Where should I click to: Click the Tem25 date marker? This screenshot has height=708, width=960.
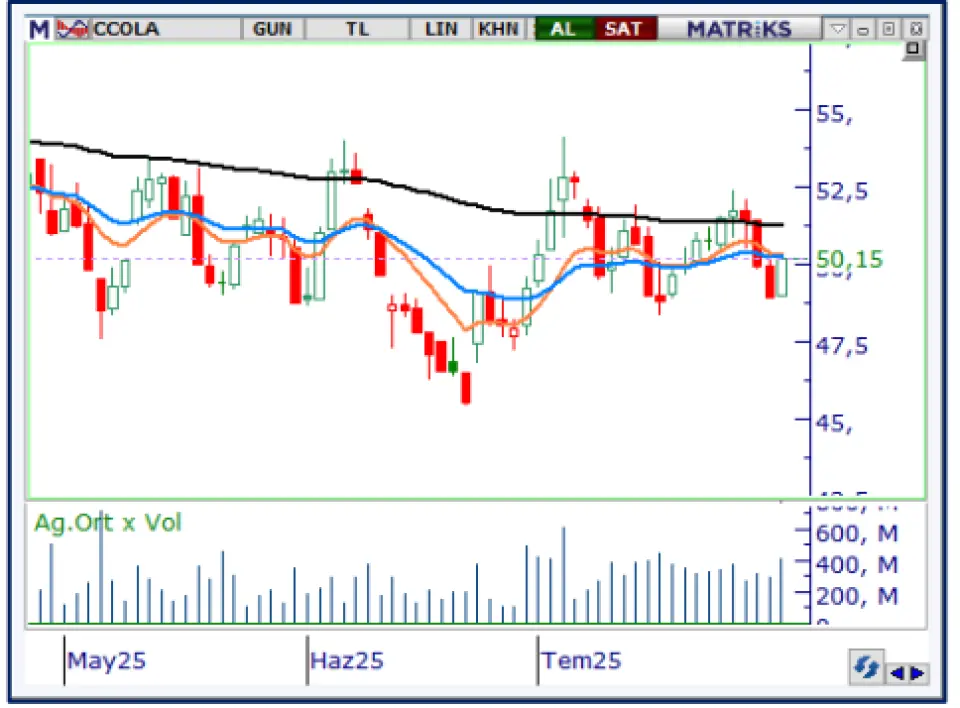(x=582, y=661)
